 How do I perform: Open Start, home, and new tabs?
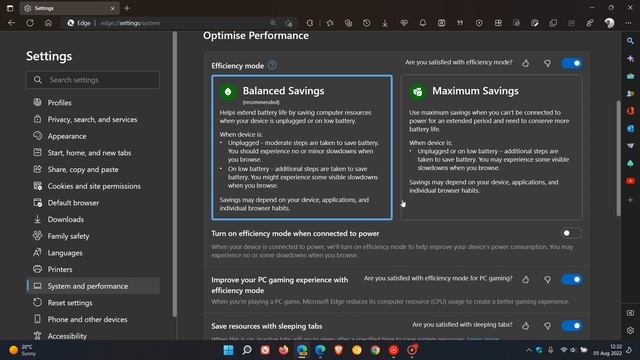(x=93, y=153)
